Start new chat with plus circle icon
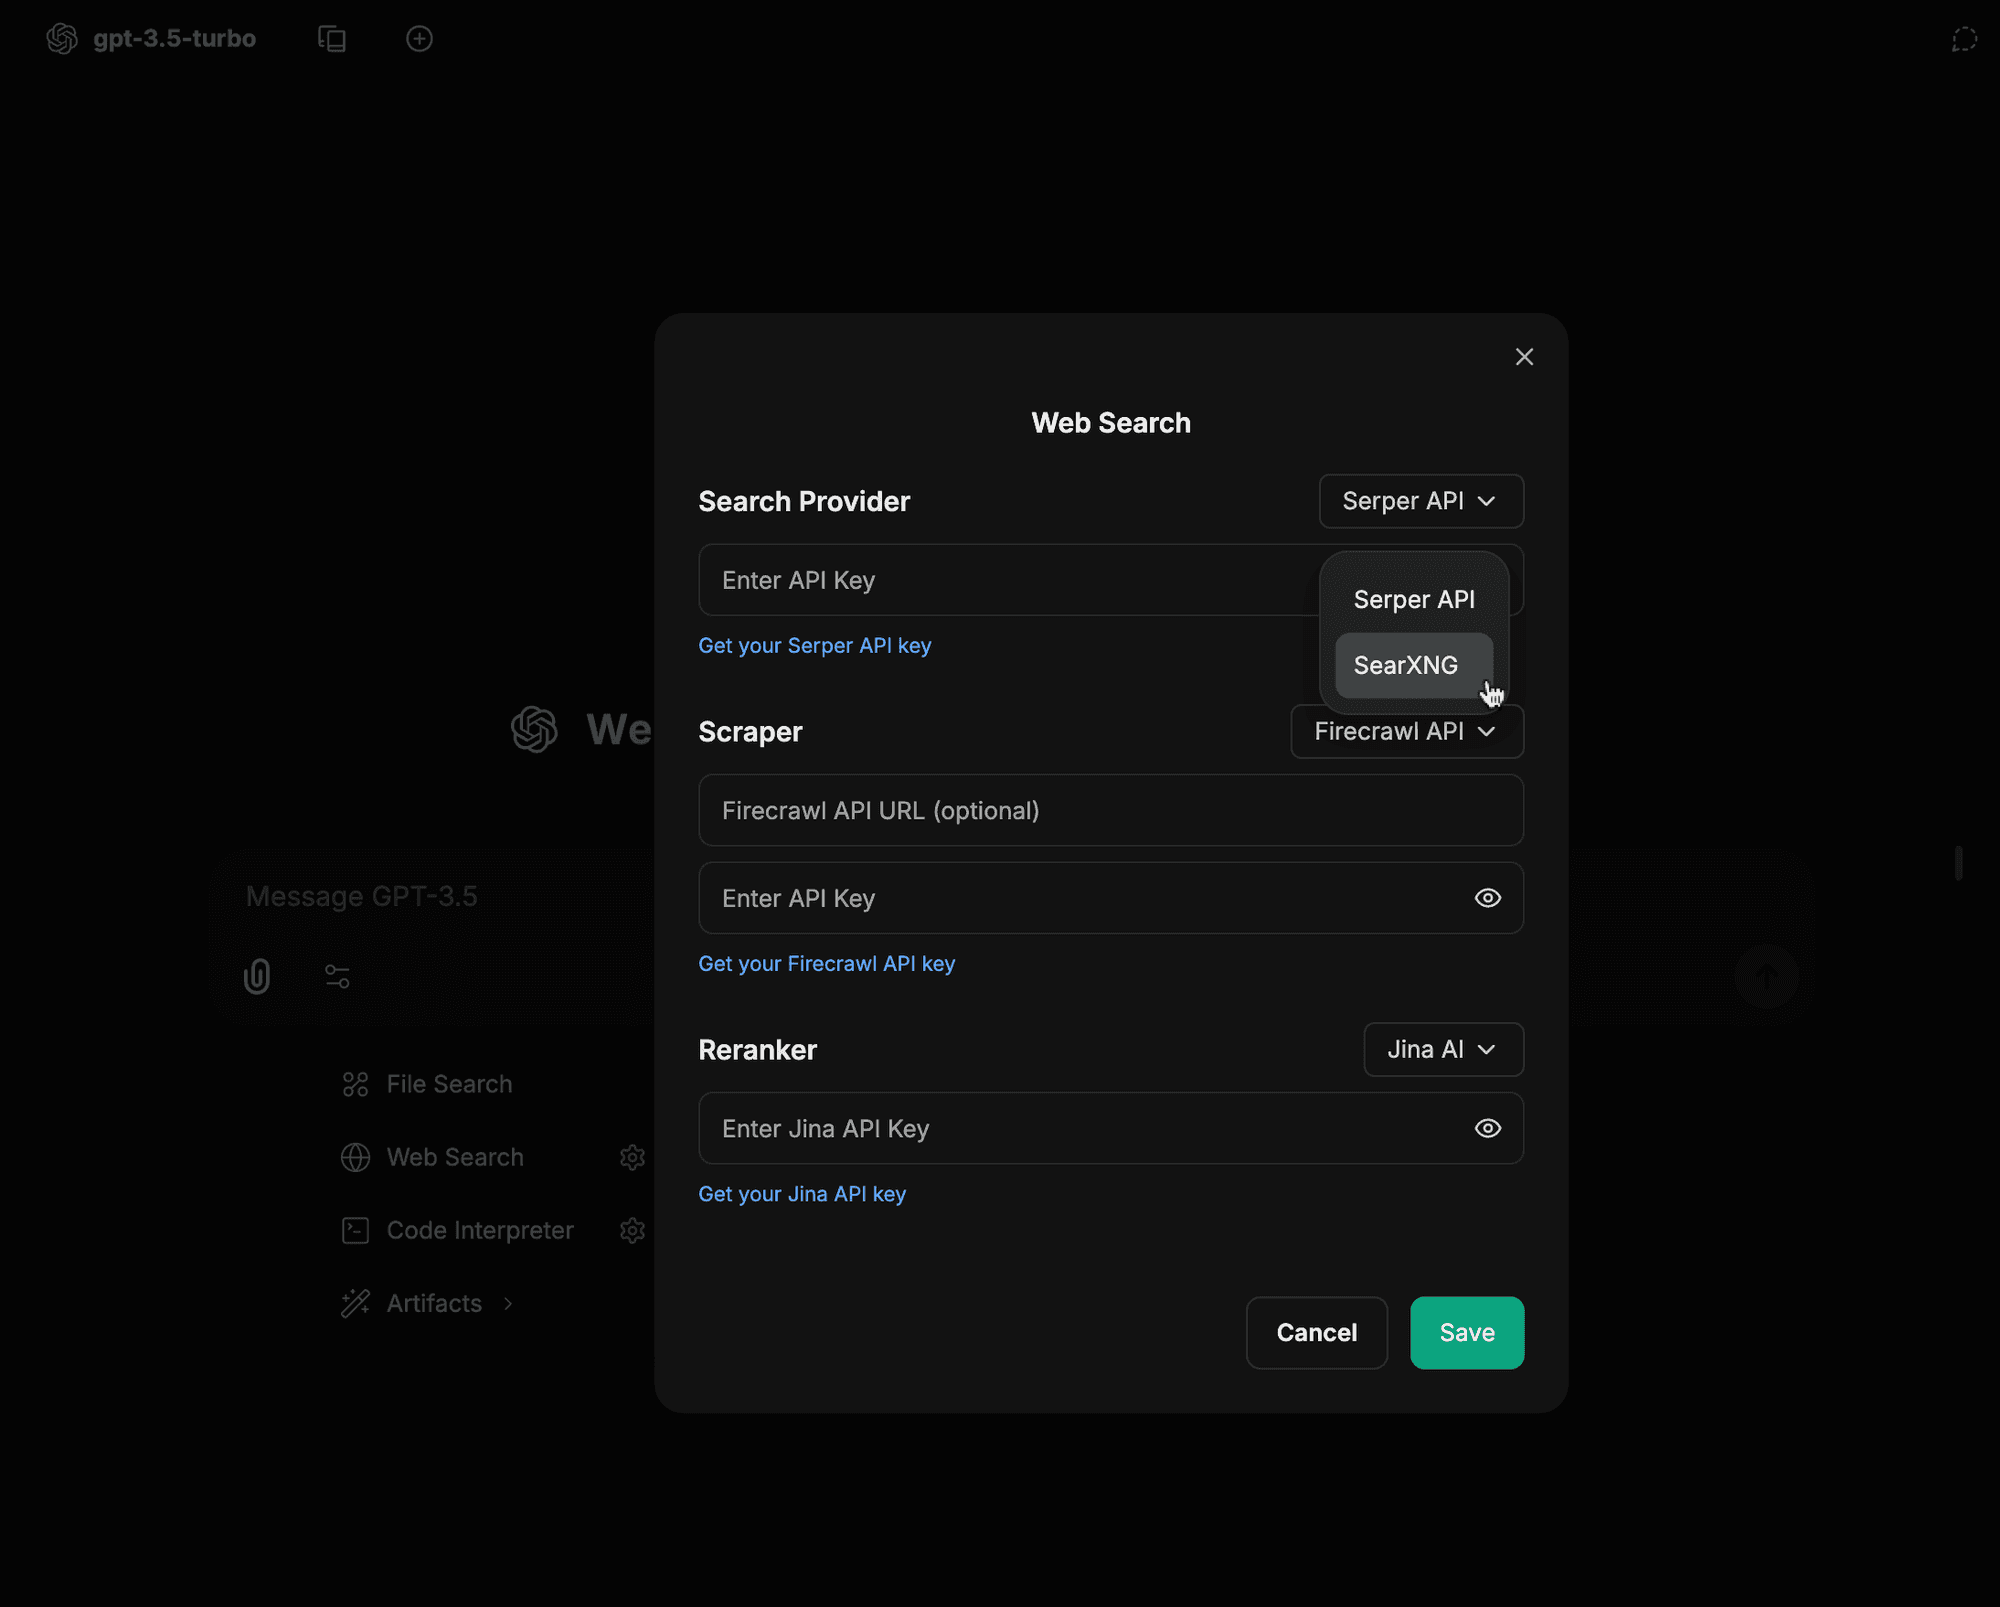Viewport: 2000px width, 1607px height. (419, 39)
